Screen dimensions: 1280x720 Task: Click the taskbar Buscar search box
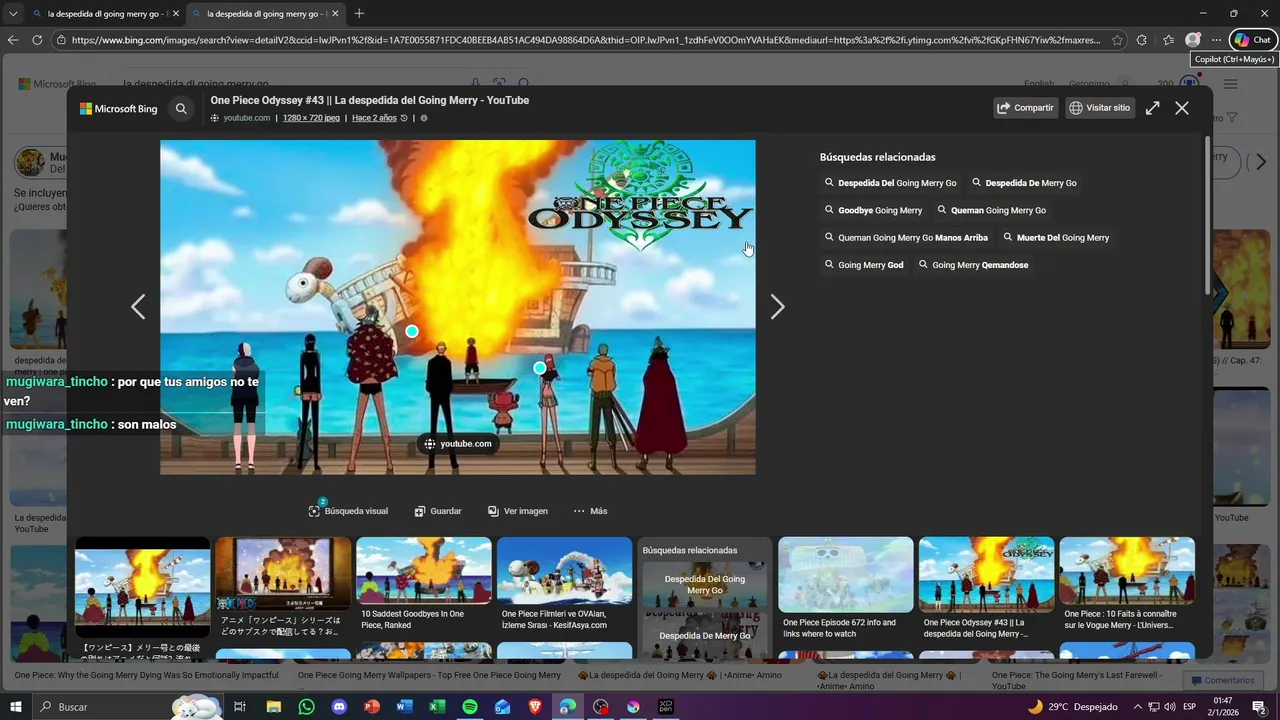tap(128, 707)
